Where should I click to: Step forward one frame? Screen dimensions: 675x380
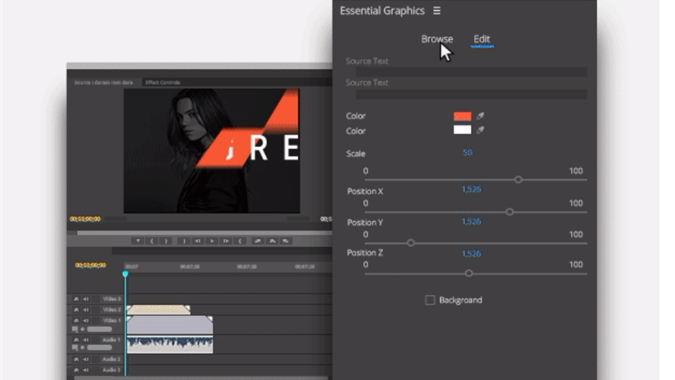click(226, 241)
